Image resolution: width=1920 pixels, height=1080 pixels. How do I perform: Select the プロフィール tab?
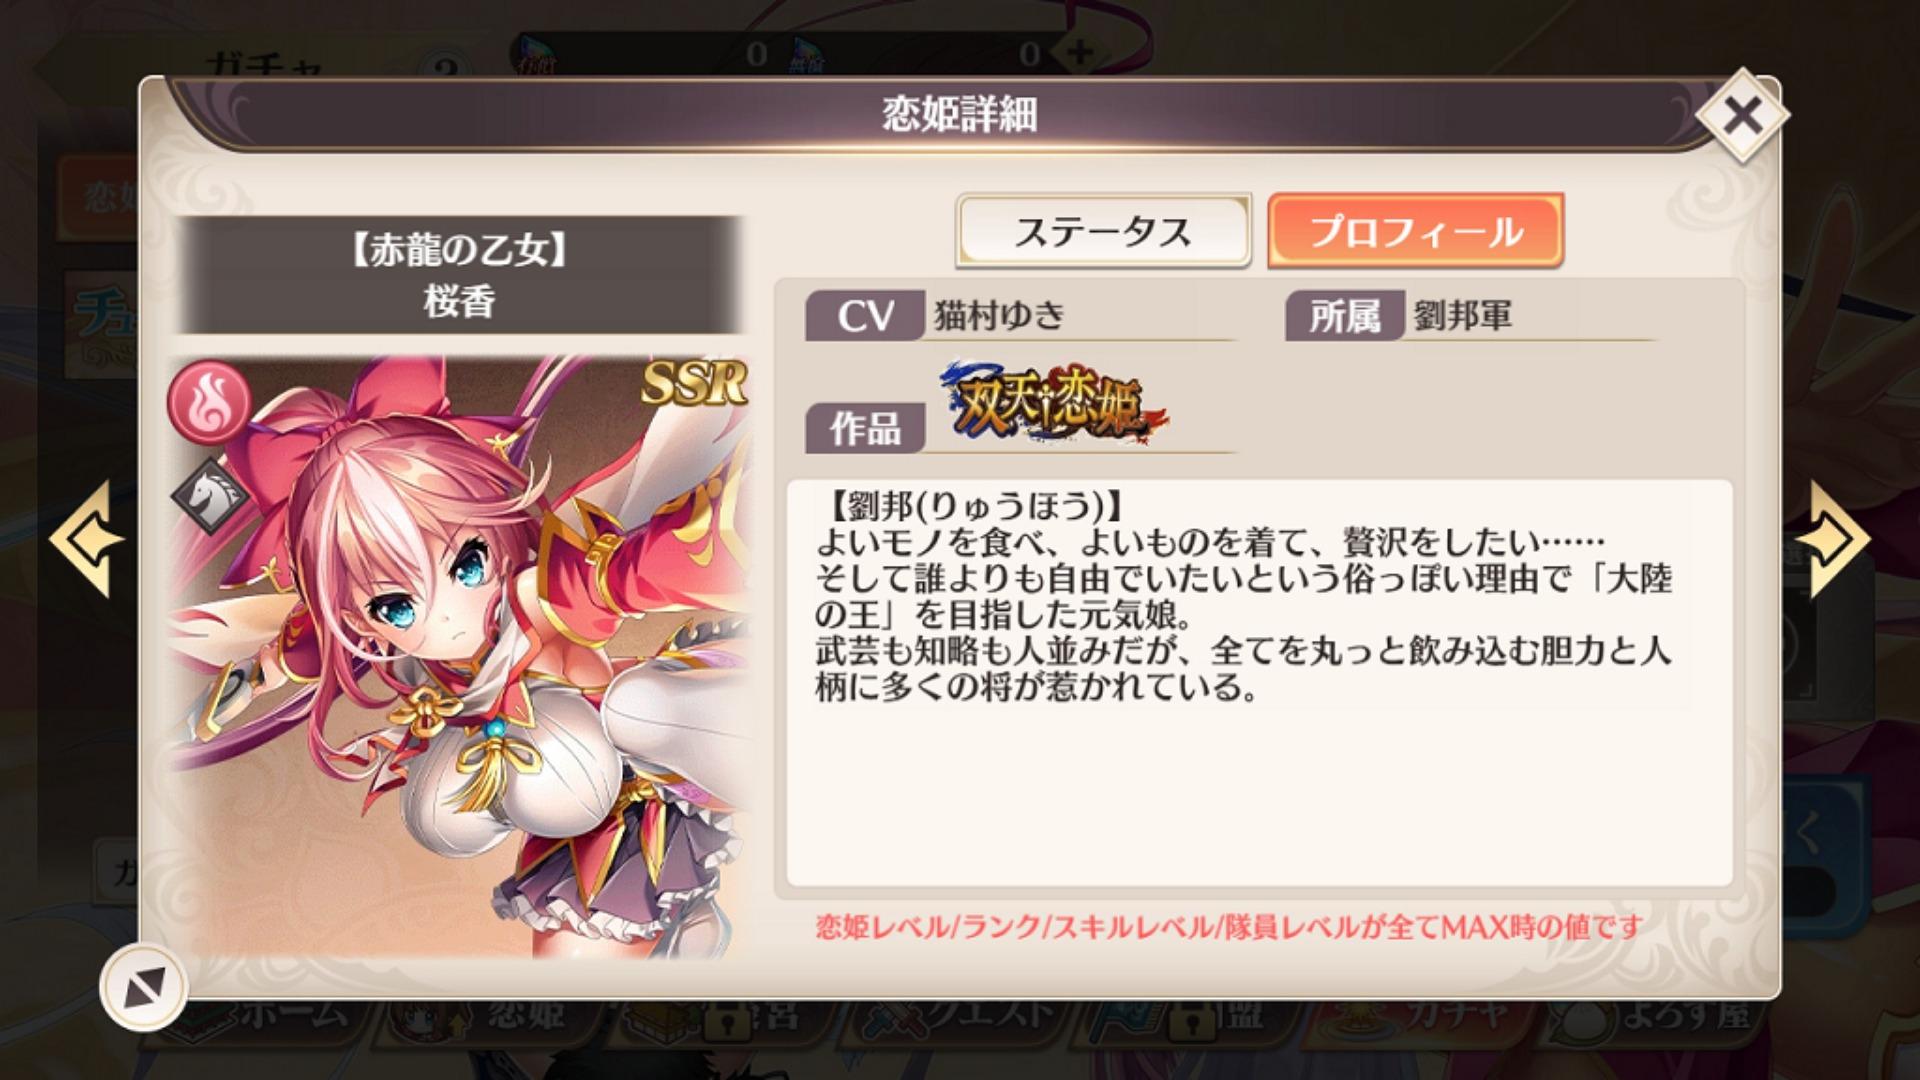pyautogui.click(x=1415, y=231)
